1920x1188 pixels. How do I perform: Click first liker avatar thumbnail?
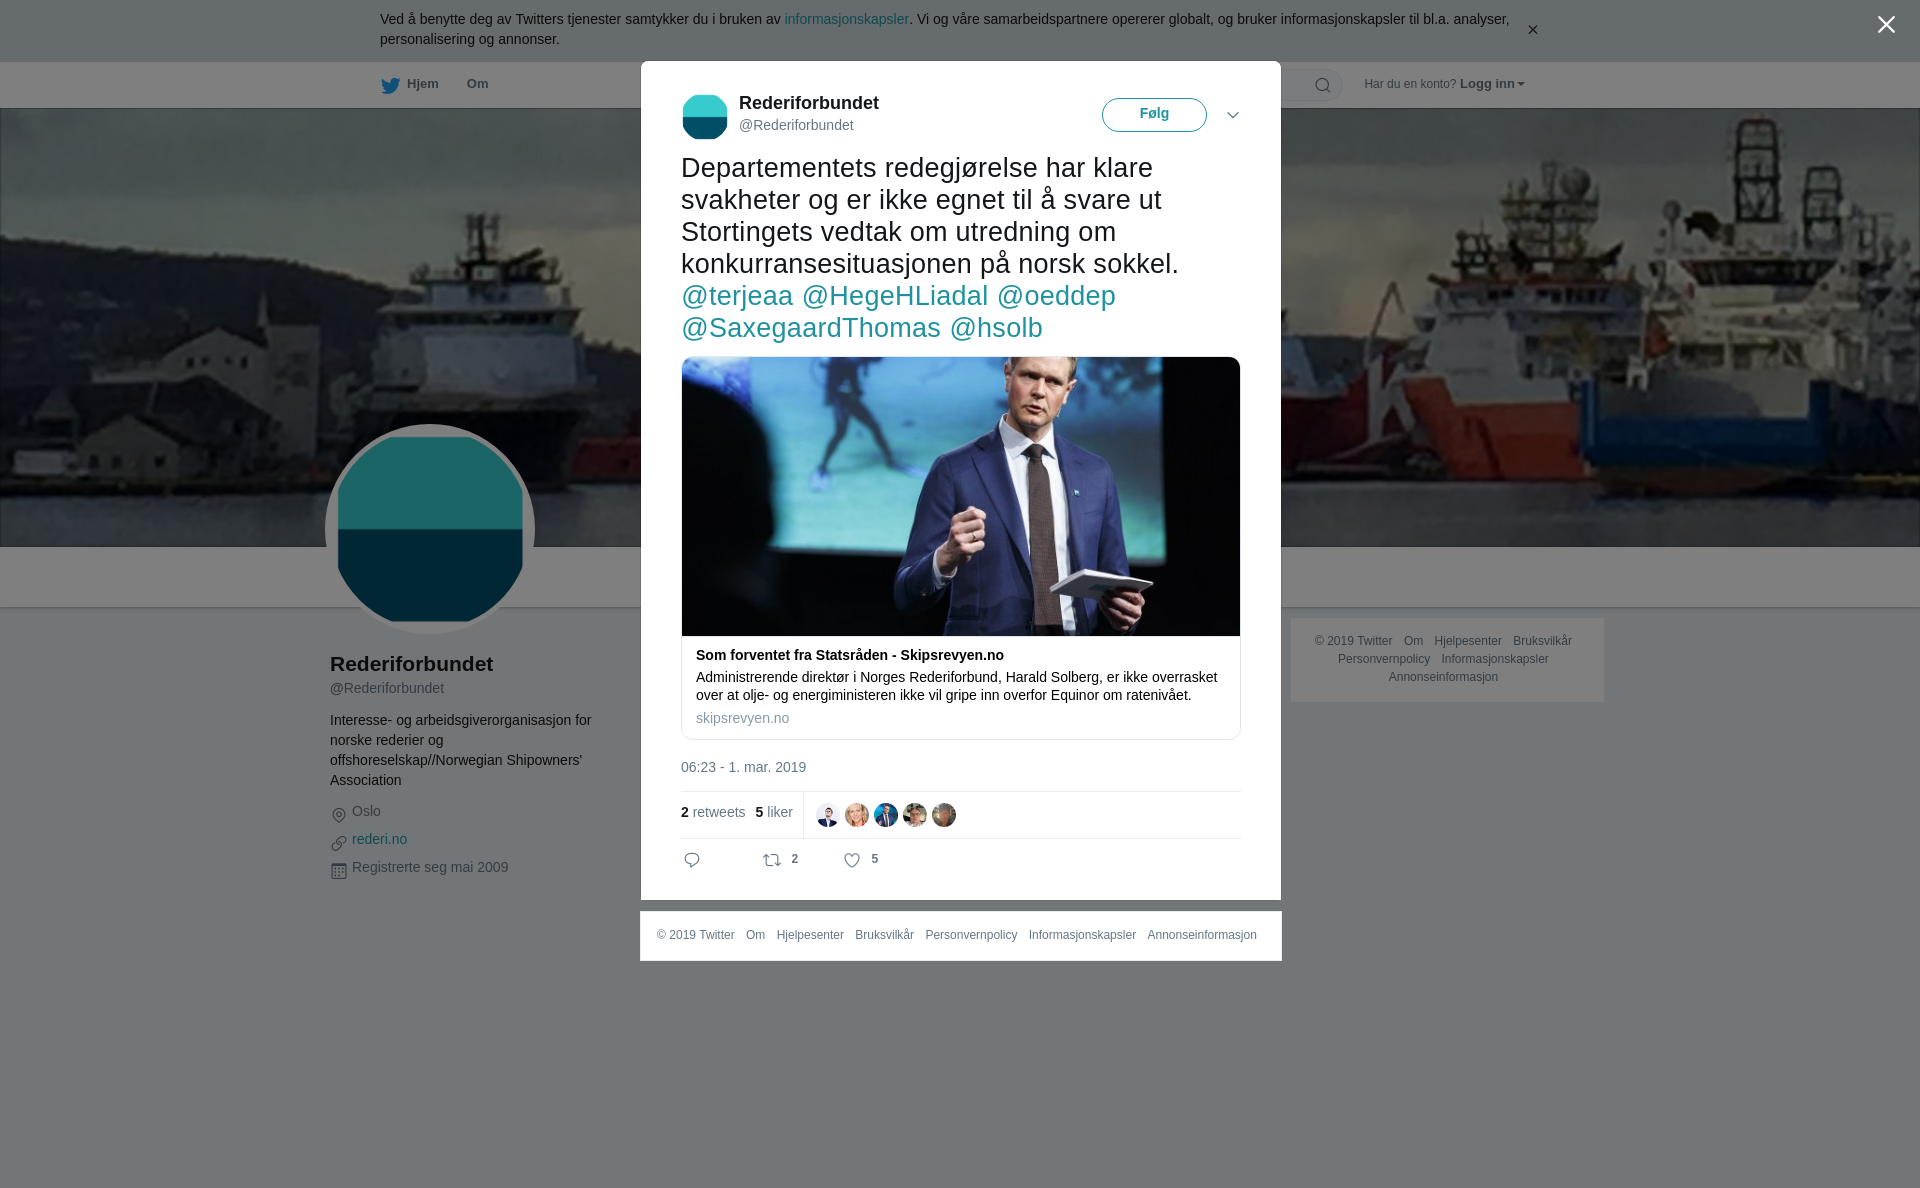tap(828, 815)
